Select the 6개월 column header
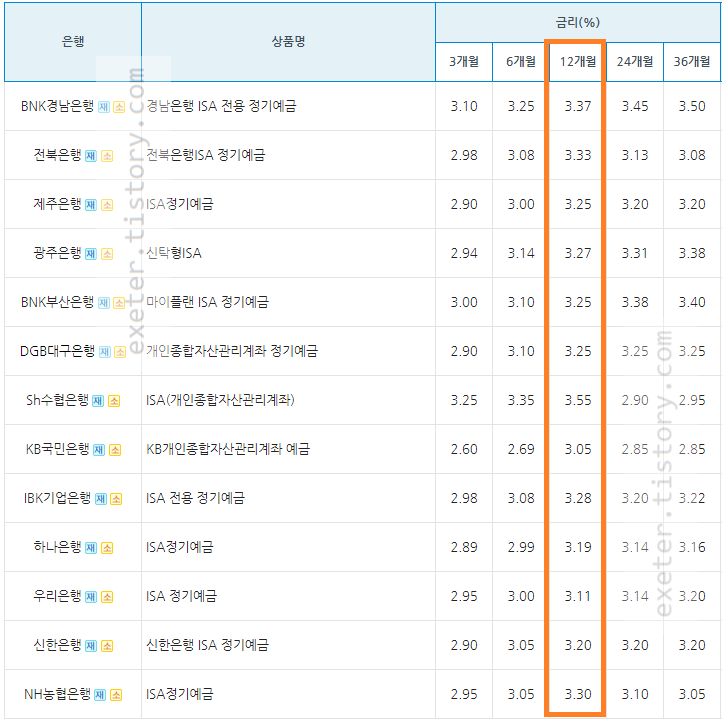The image size is (722, 720). (520, 61)
